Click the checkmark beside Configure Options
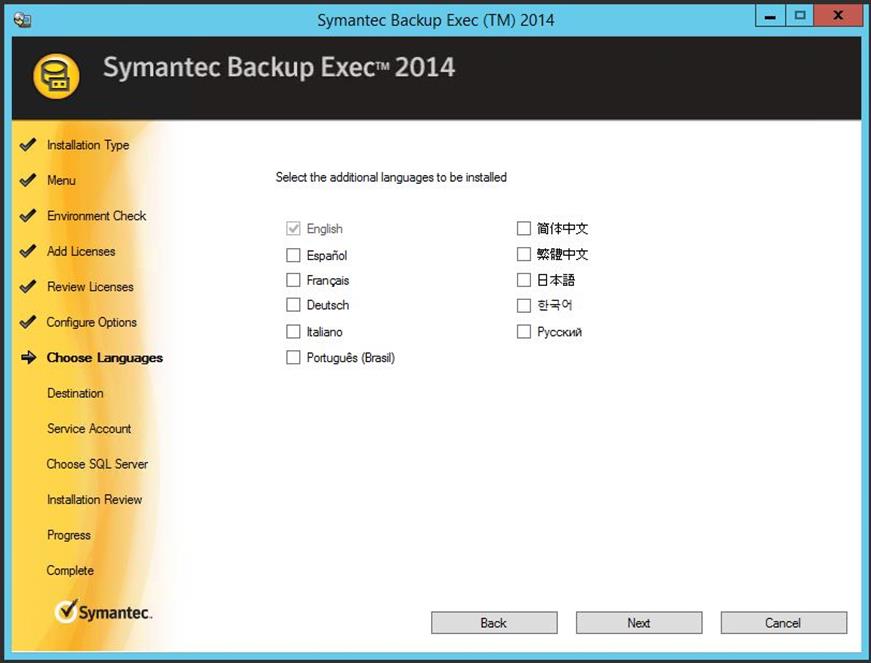This screenshot has width=871, height=663. (27, 322)
